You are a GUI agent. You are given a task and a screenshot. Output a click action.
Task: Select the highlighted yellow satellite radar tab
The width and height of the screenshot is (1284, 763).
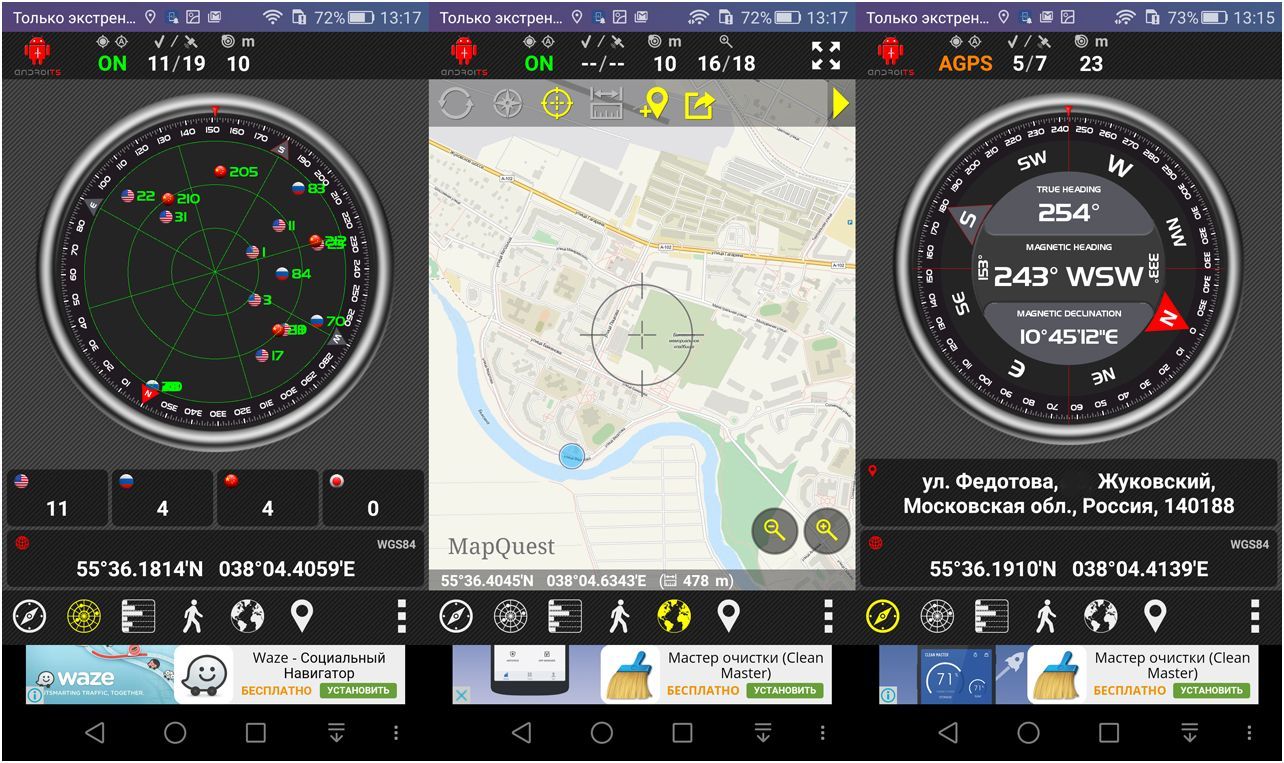click(83, 617)
